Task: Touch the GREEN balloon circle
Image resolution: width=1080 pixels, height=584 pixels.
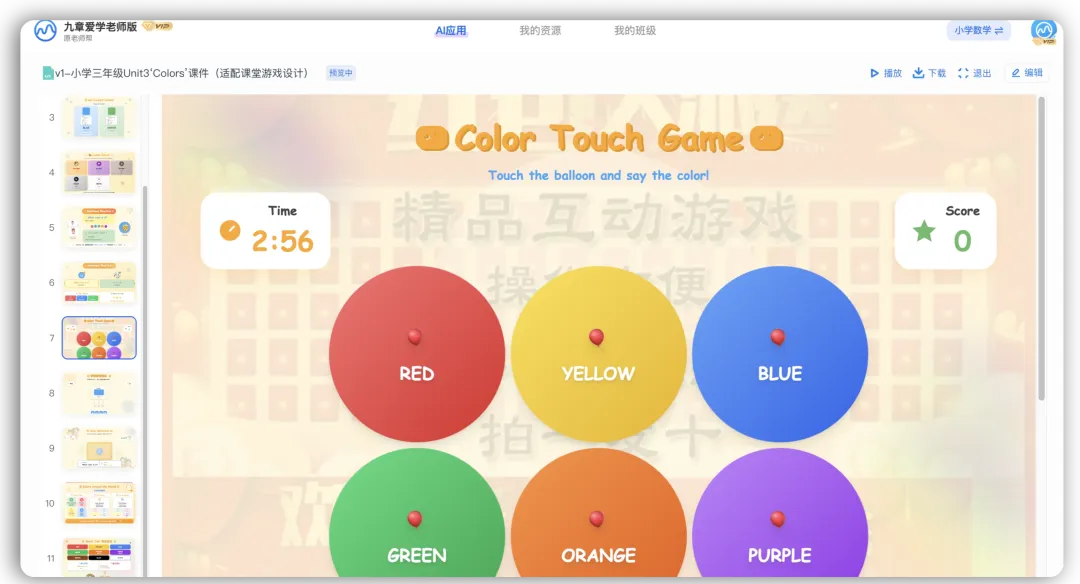Action: click(x=417, y=513)
